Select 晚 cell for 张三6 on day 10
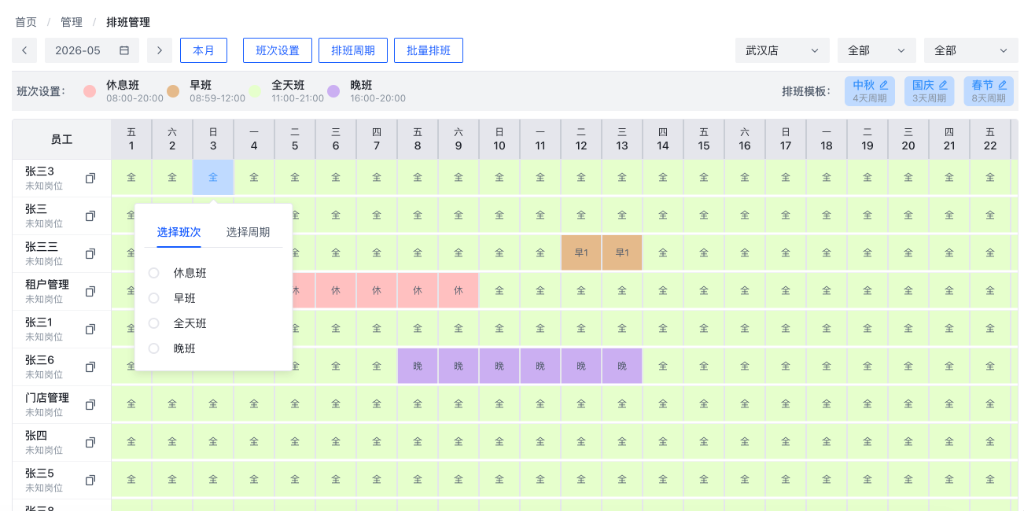 click(500, 367)
